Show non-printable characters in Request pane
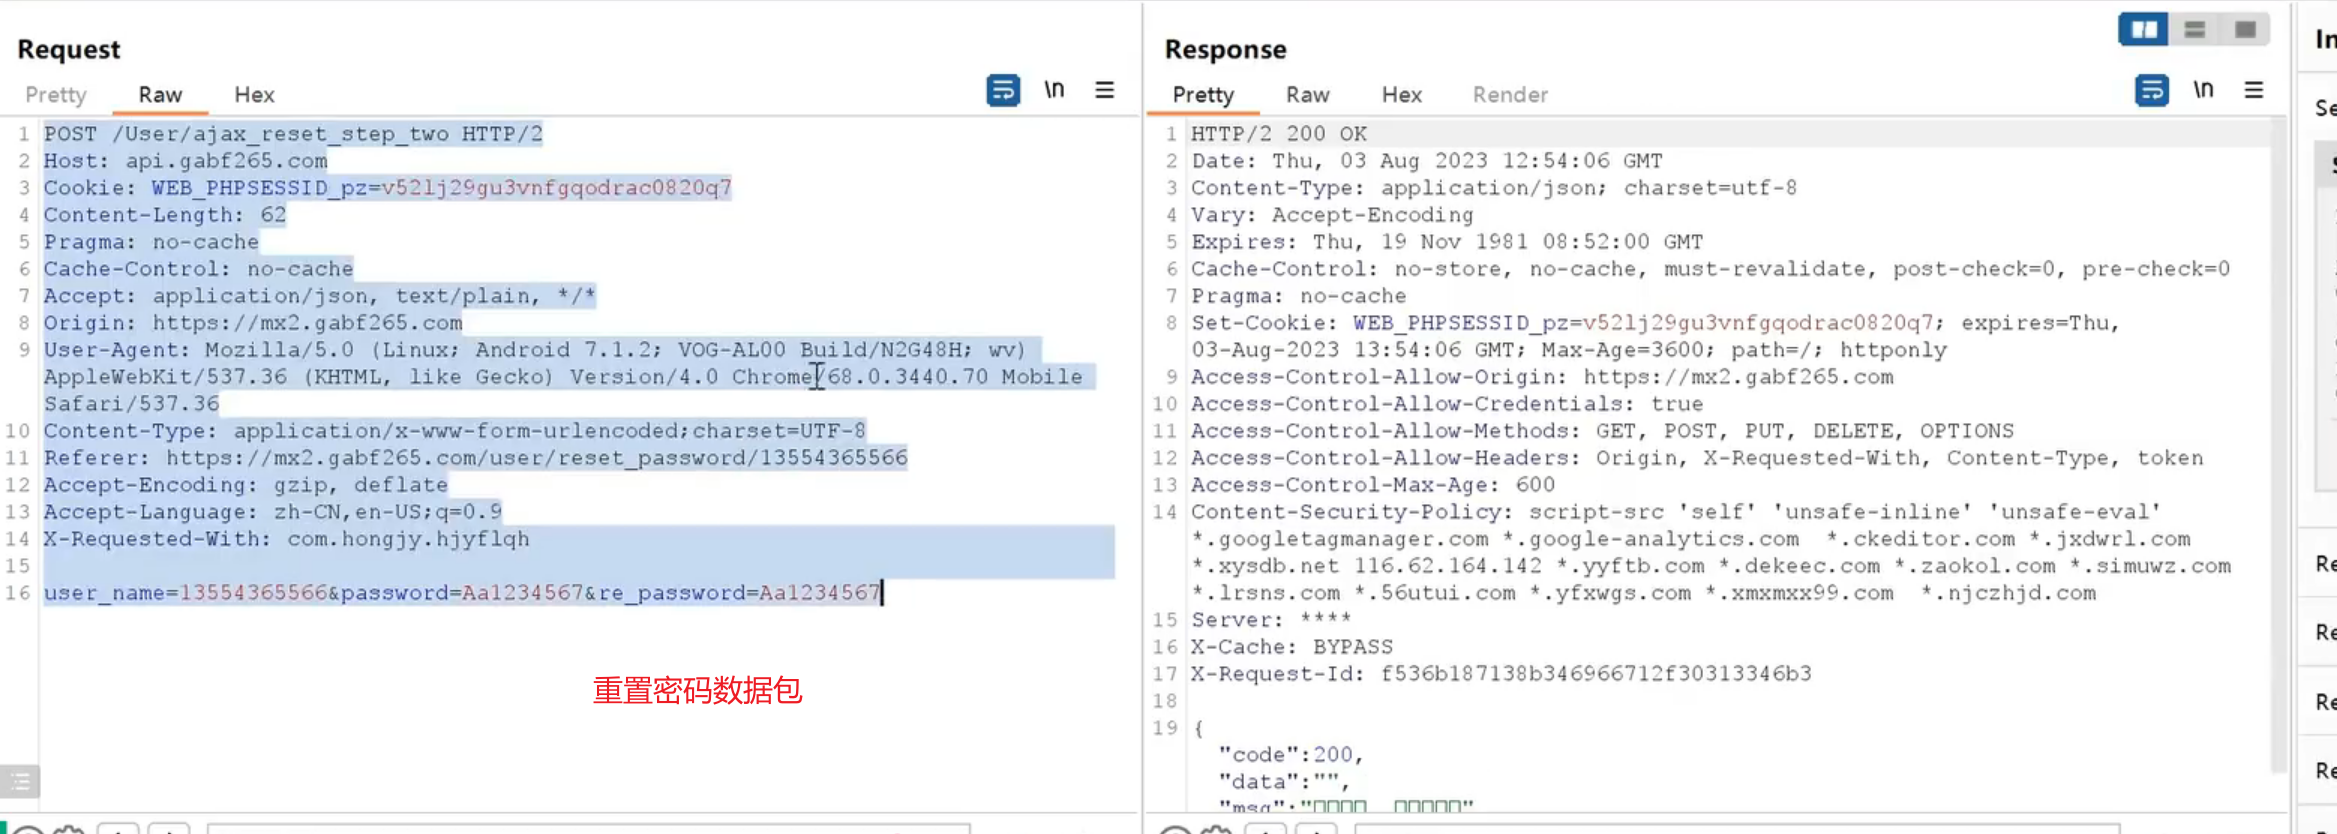The height and width of the screenshot is (834, 2337). tap(1054, 90)
